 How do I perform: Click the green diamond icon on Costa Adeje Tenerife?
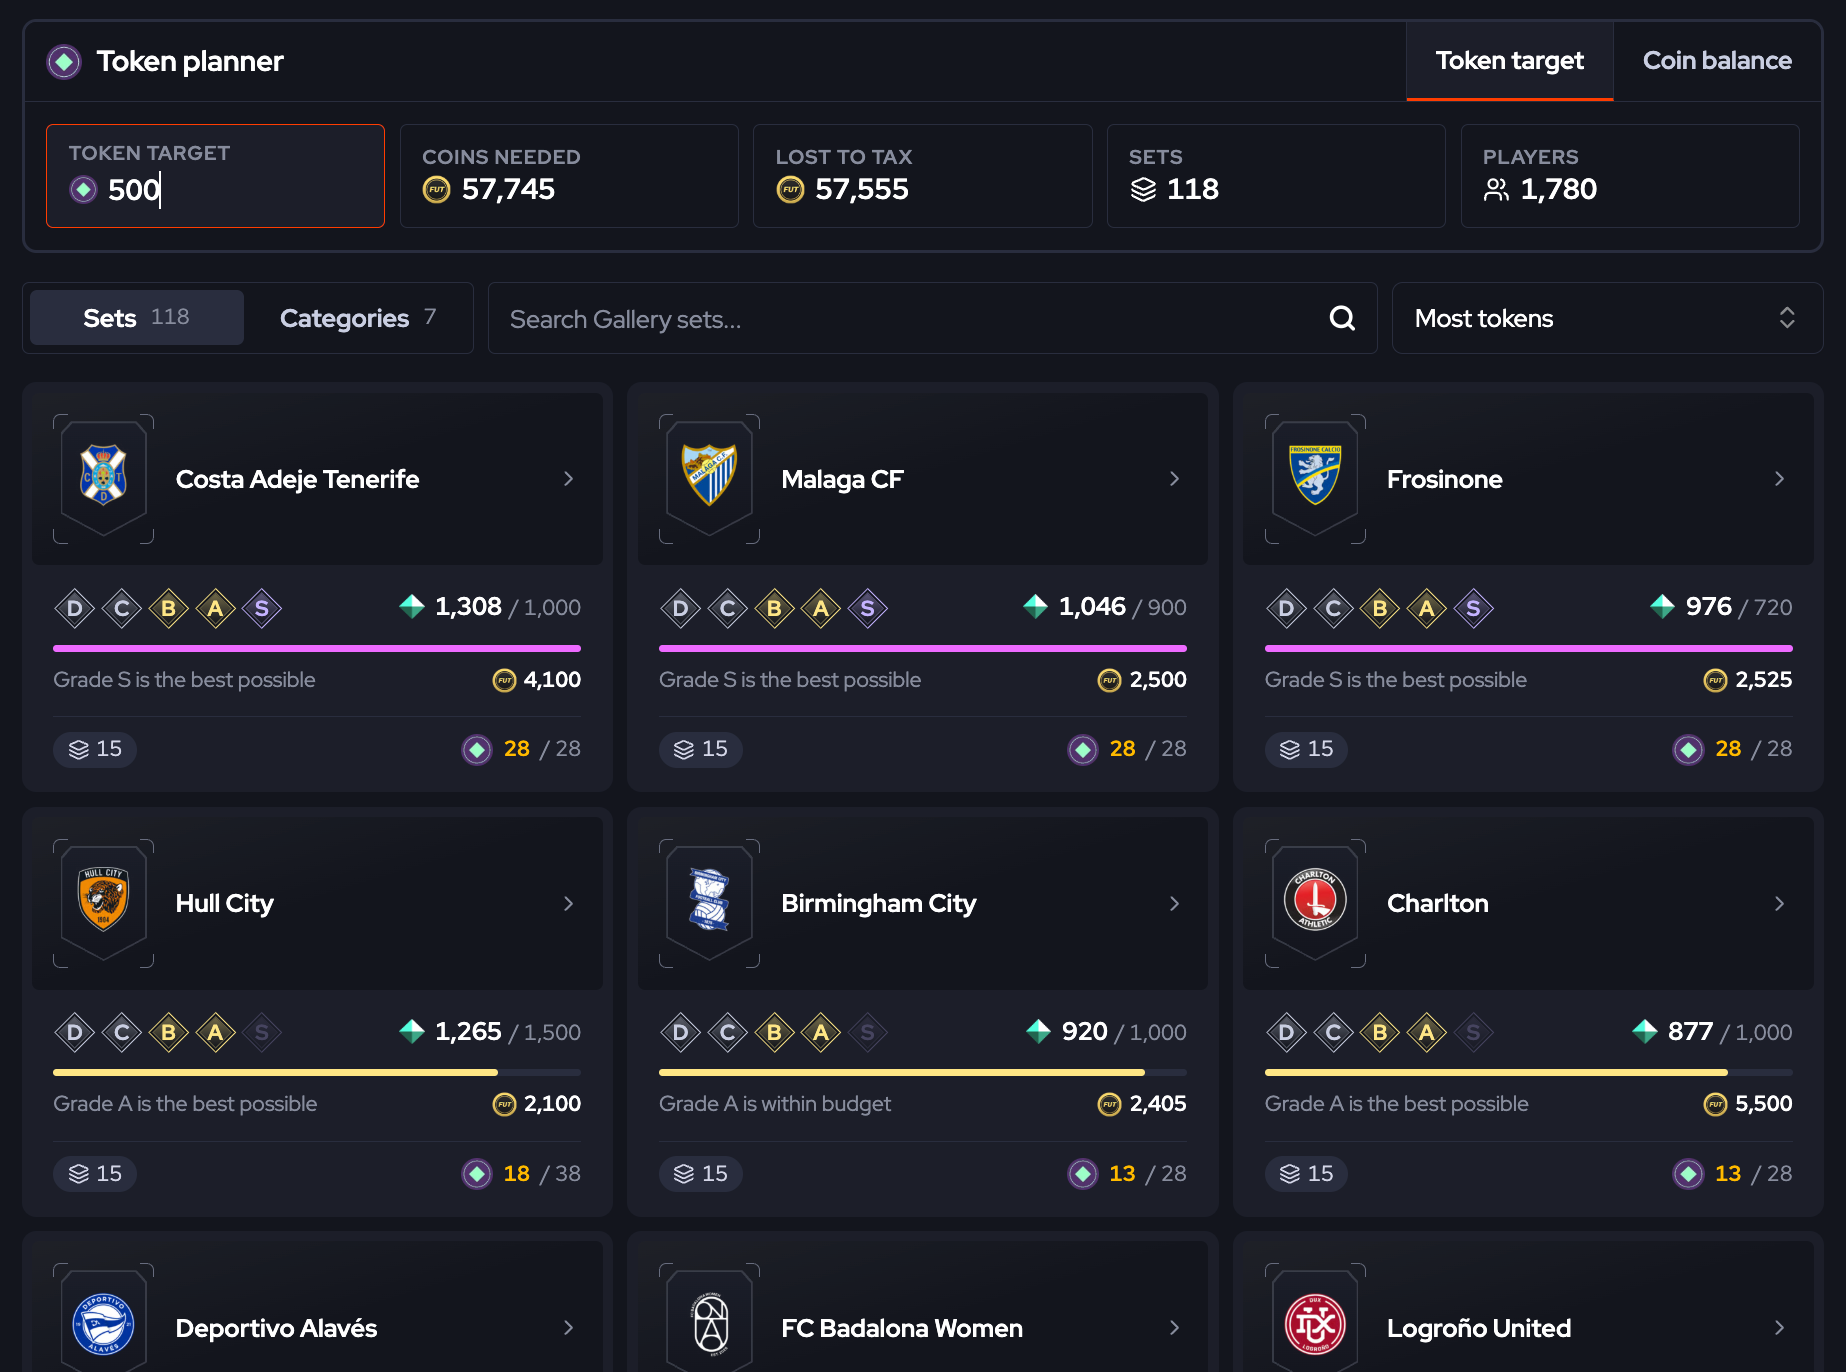(412, 606)
